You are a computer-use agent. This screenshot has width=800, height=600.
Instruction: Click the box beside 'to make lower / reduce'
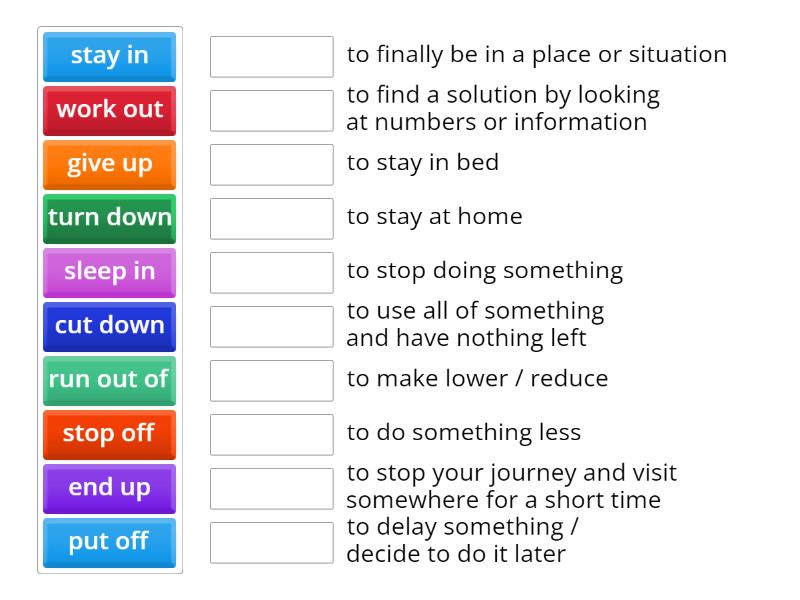(271, 378)
